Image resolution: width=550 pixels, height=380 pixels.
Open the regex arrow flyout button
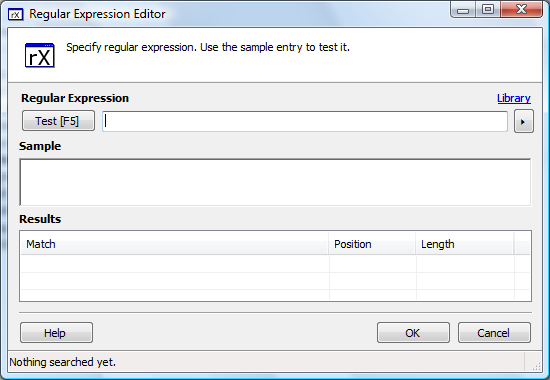tap(523, 121)
